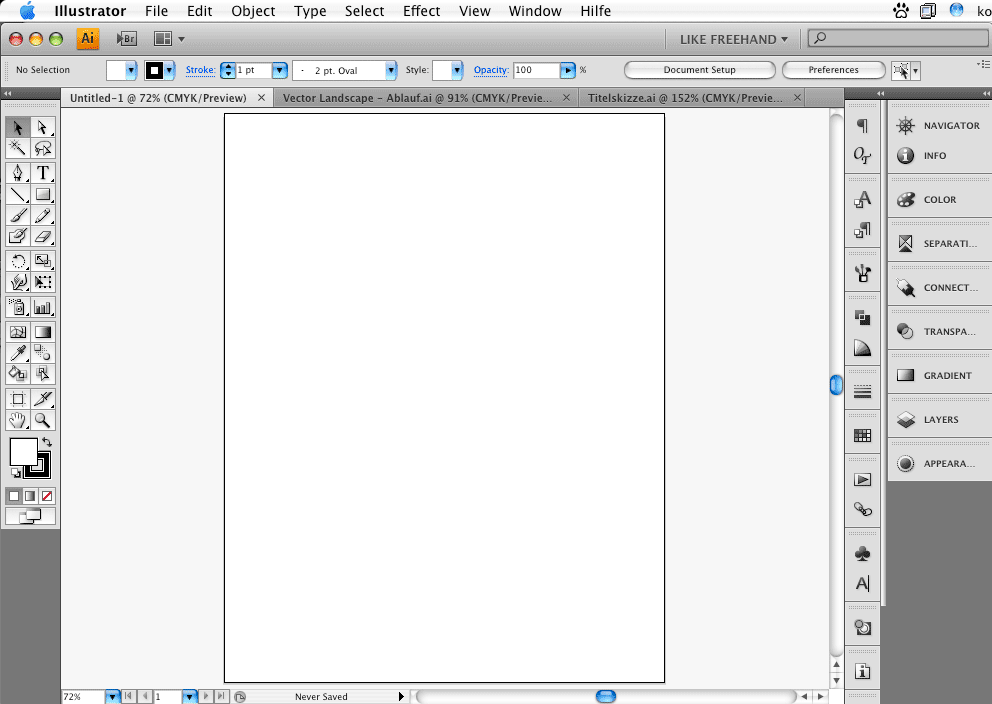The height and width of the screenshot is (704, 992).
Task: Open the stroke weight dropdown arrow
Action: (278, 70)
